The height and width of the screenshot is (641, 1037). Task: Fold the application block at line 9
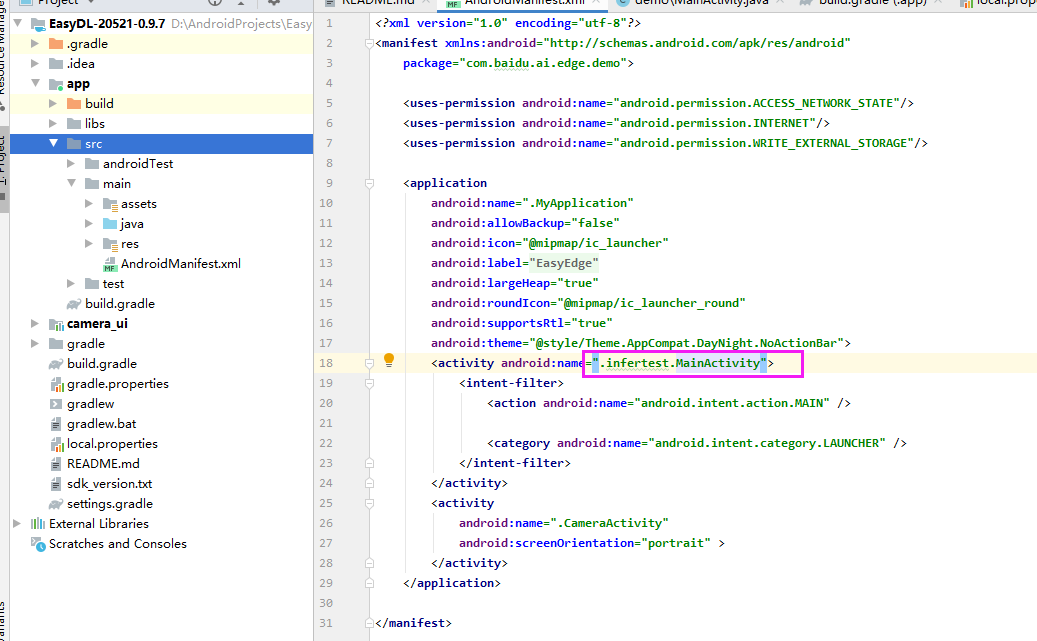pos(369,183)
